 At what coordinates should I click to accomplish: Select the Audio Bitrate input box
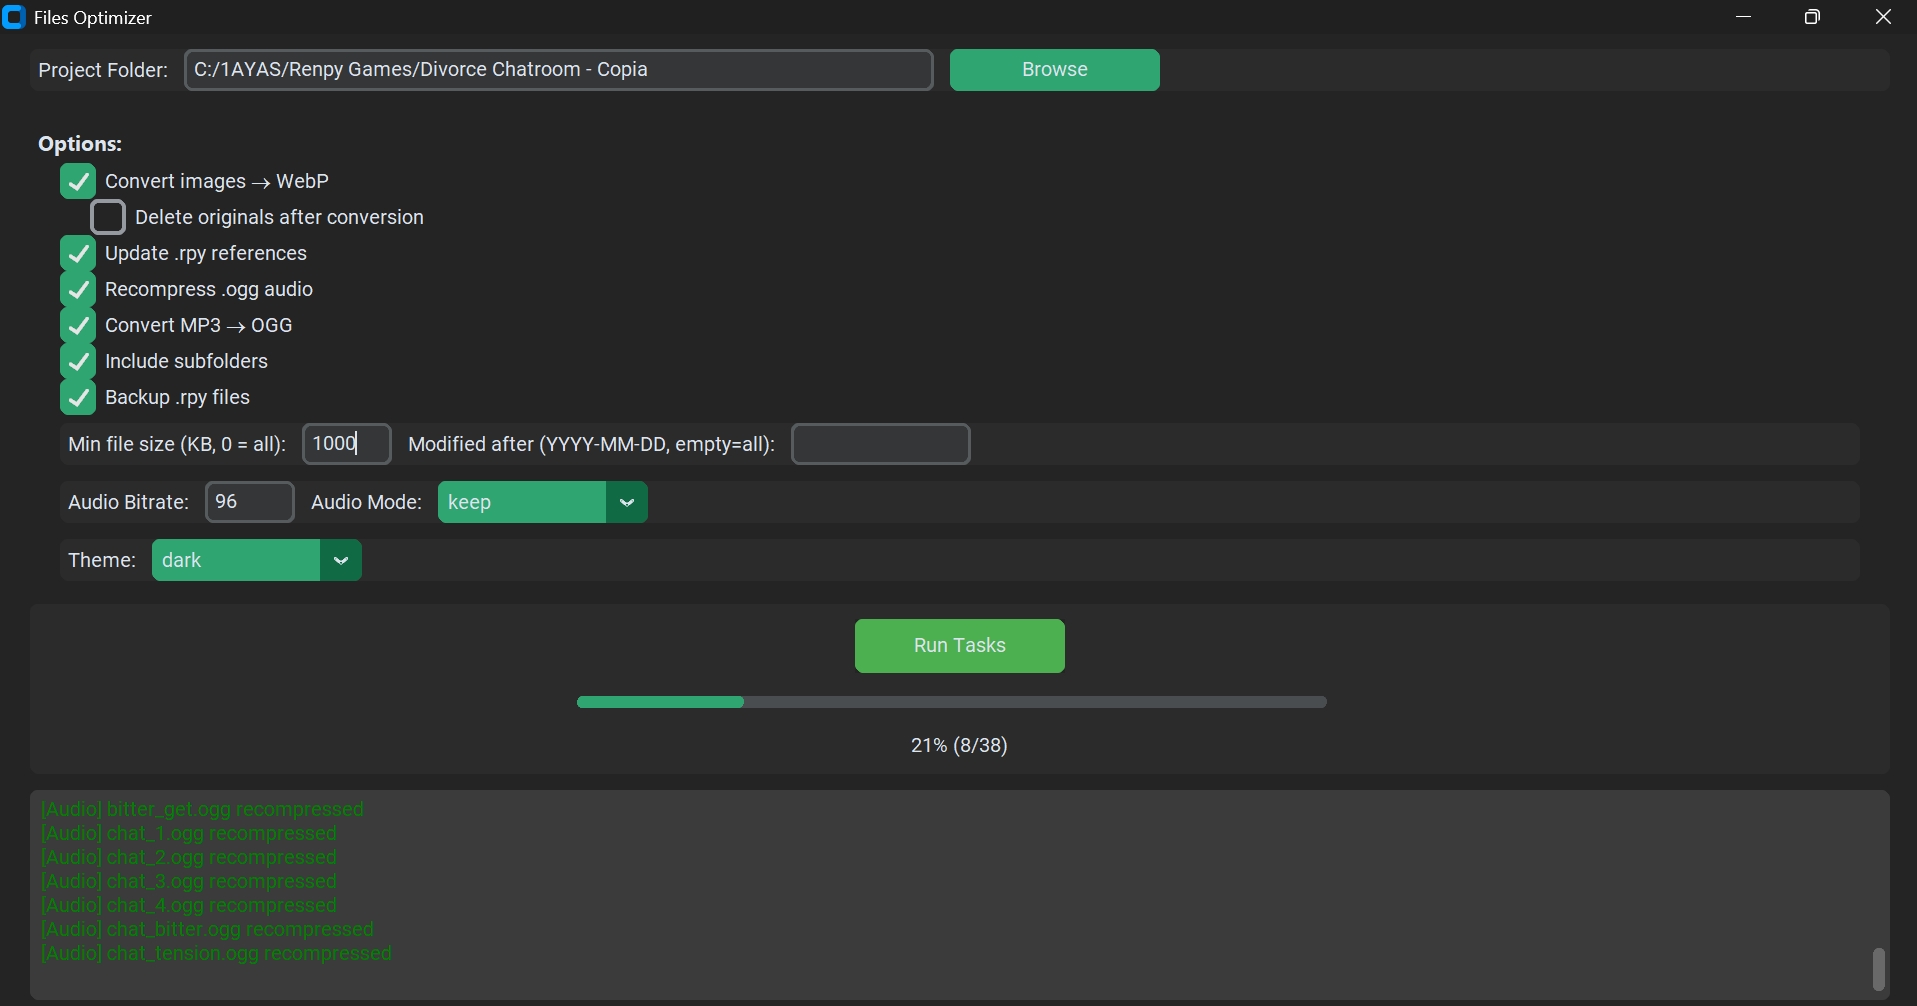pos(249,503)
